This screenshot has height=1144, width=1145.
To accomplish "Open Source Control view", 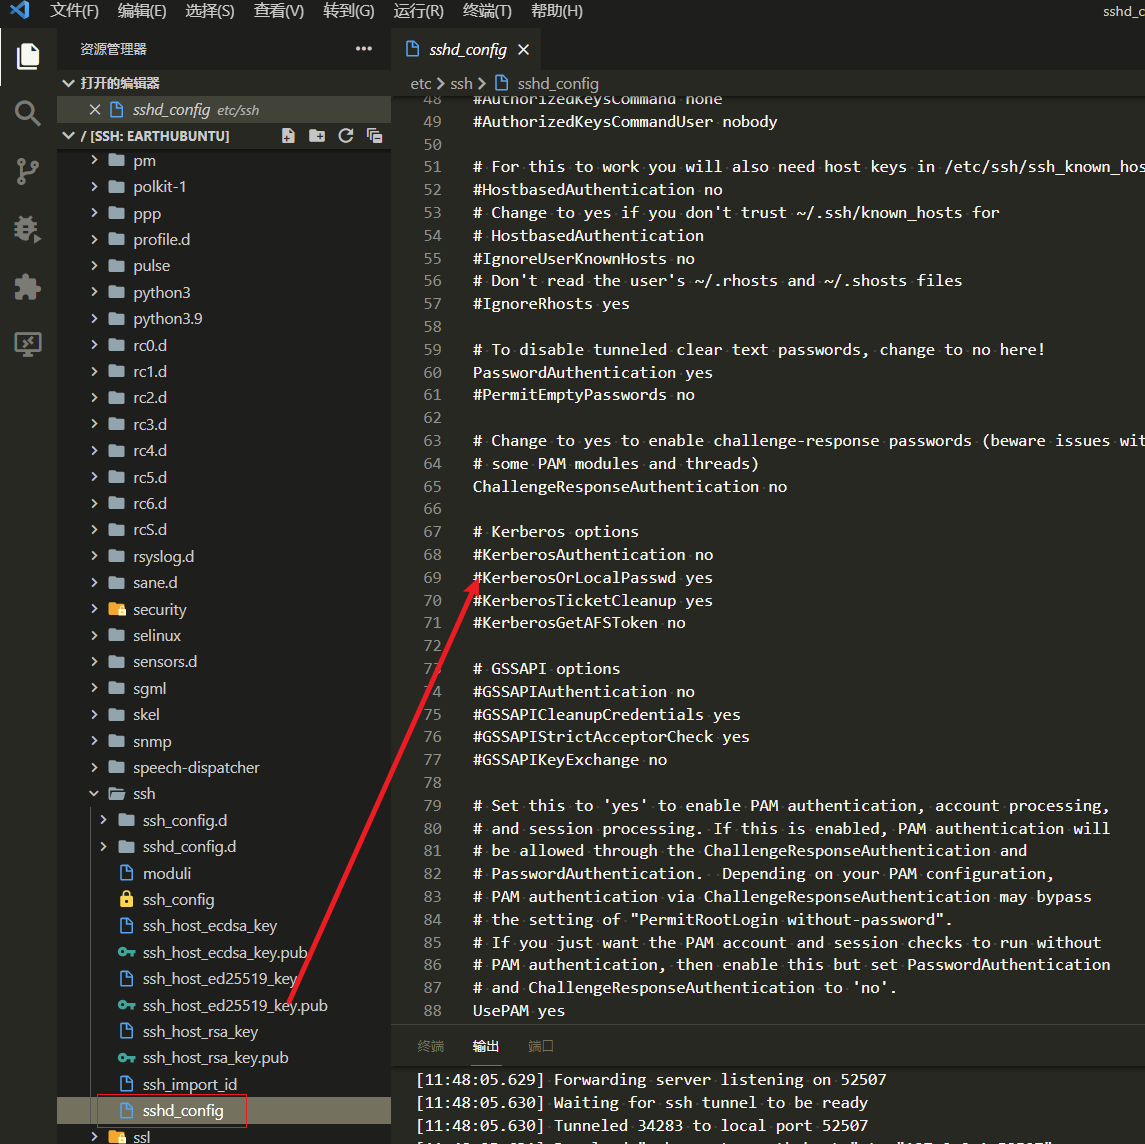I will [28, 171].
